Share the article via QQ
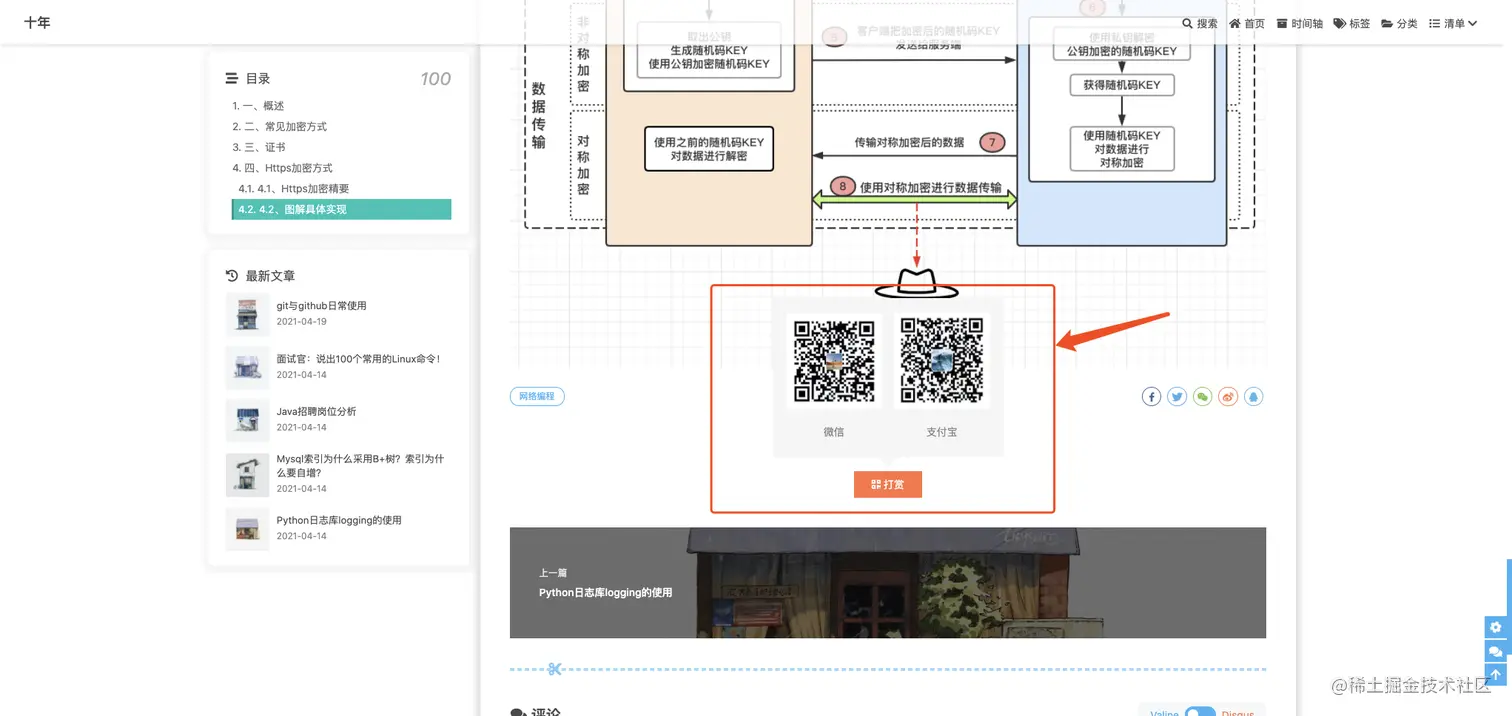Image resolution: width=1512 pixels, height=716 pixels. [x=1254, y=397]
